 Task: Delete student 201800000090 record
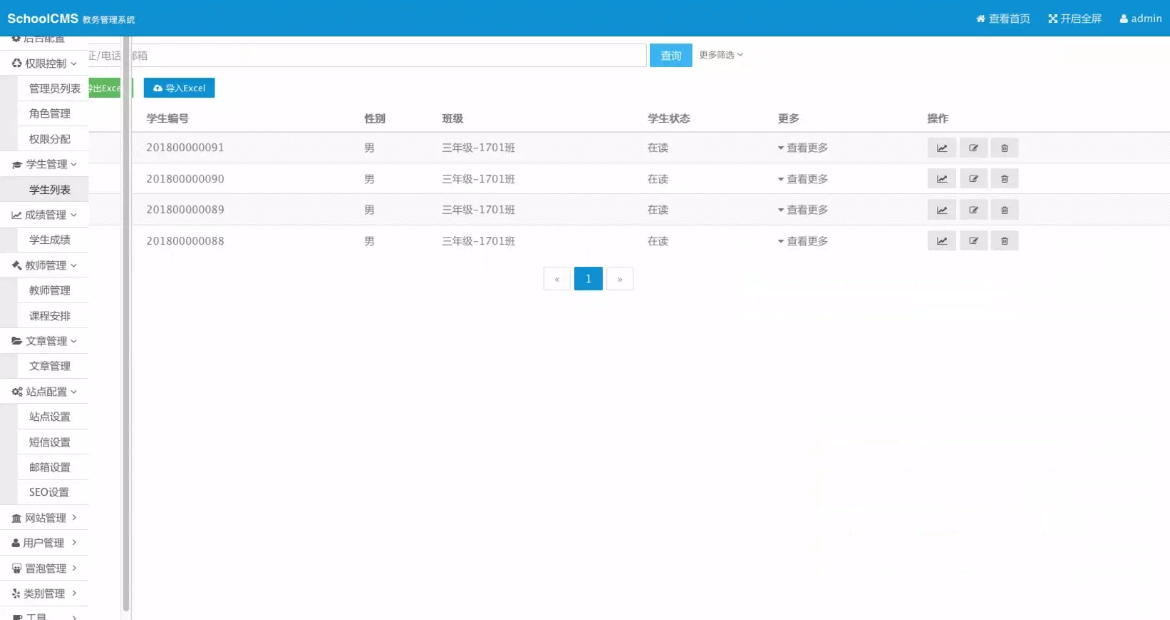[1004, 179]
